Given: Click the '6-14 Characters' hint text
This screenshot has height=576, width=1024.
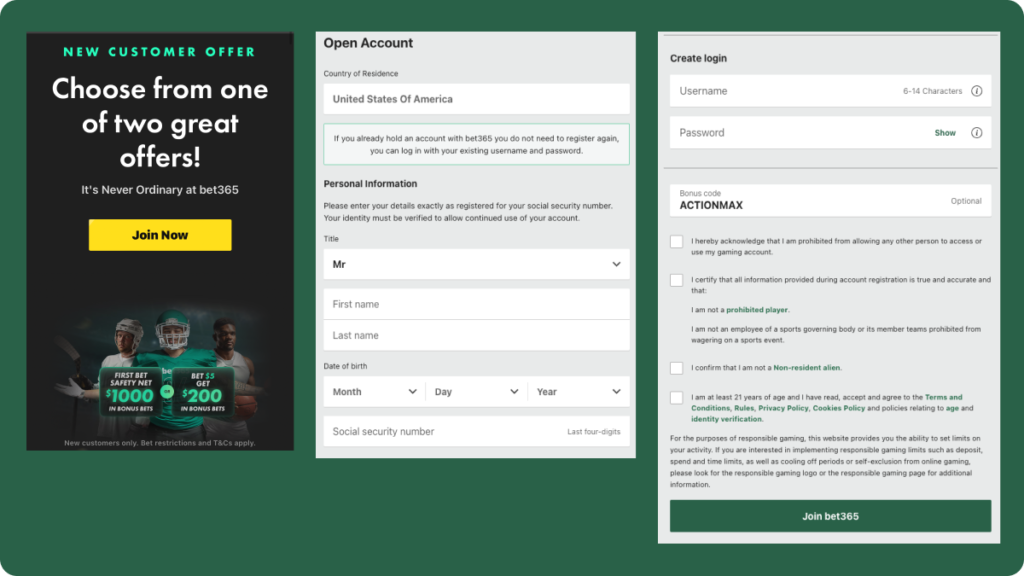Looking at the screenshot, I should coord(933,91).
